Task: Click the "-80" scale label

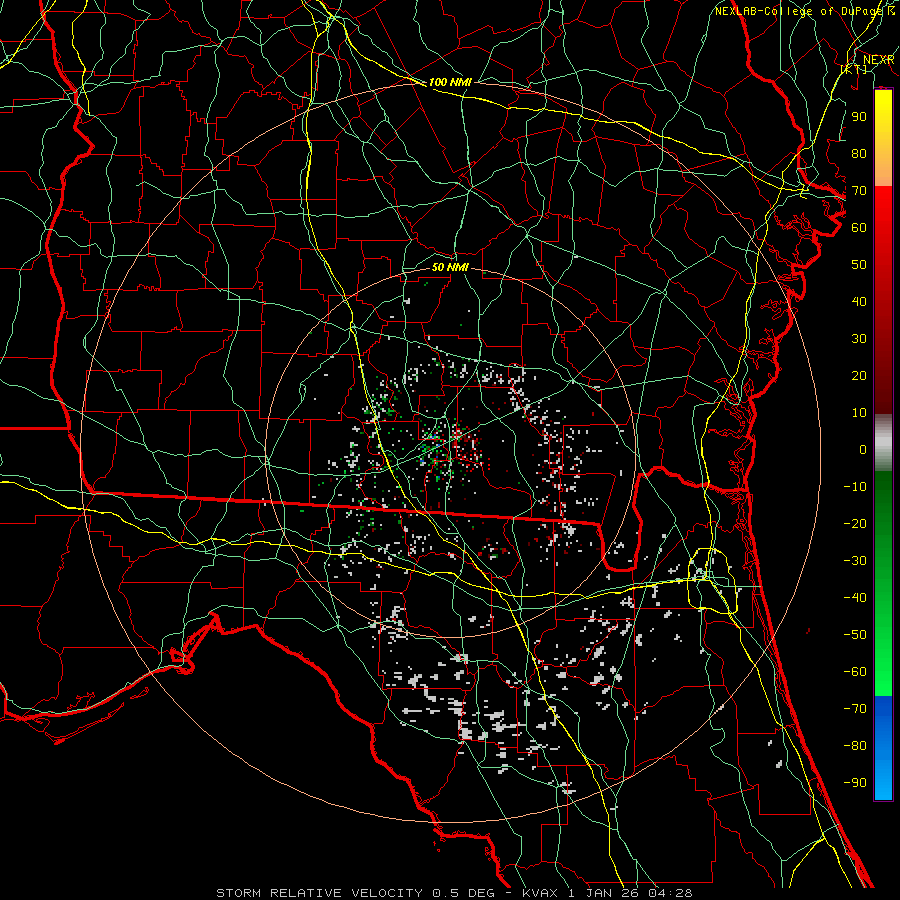Action: point(855,746)
